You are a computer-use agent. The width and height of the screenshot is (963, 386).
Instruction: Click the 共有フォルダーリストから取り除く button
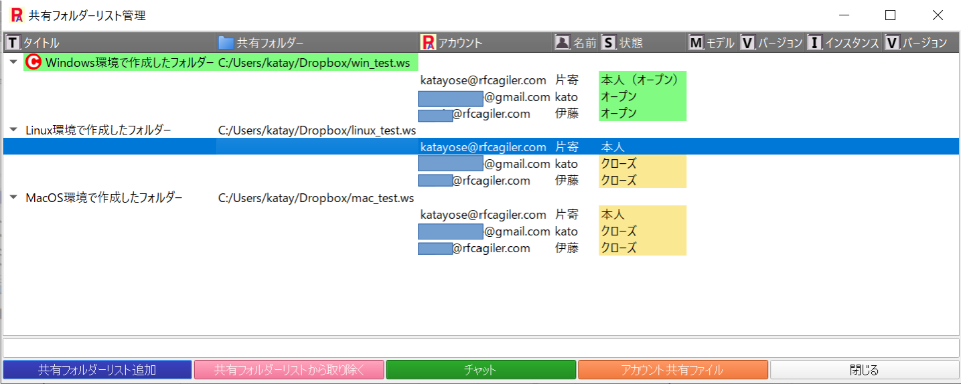(x=289, y=370)
